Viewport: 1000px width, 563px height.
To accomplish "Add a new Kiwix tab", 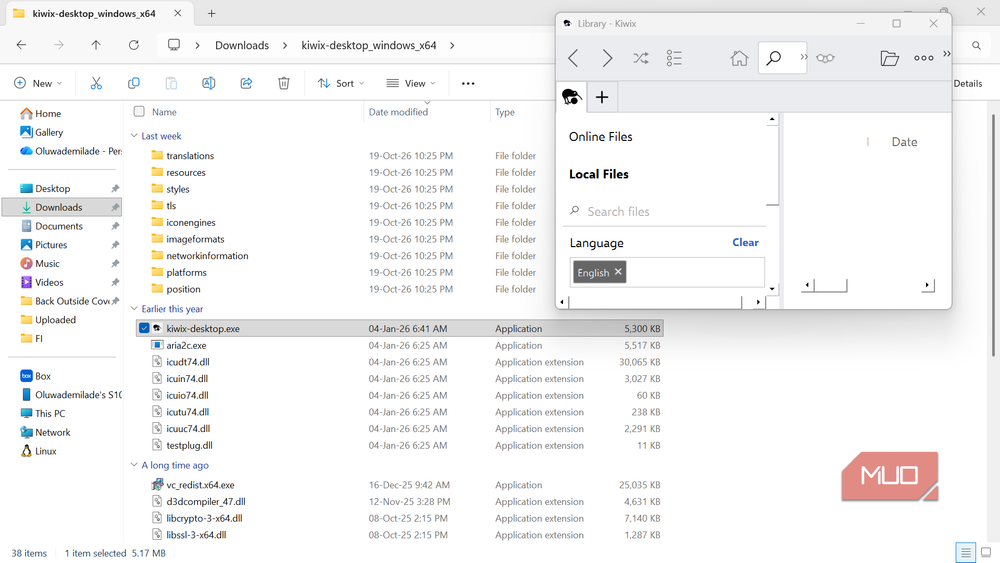I will point(601,97).
